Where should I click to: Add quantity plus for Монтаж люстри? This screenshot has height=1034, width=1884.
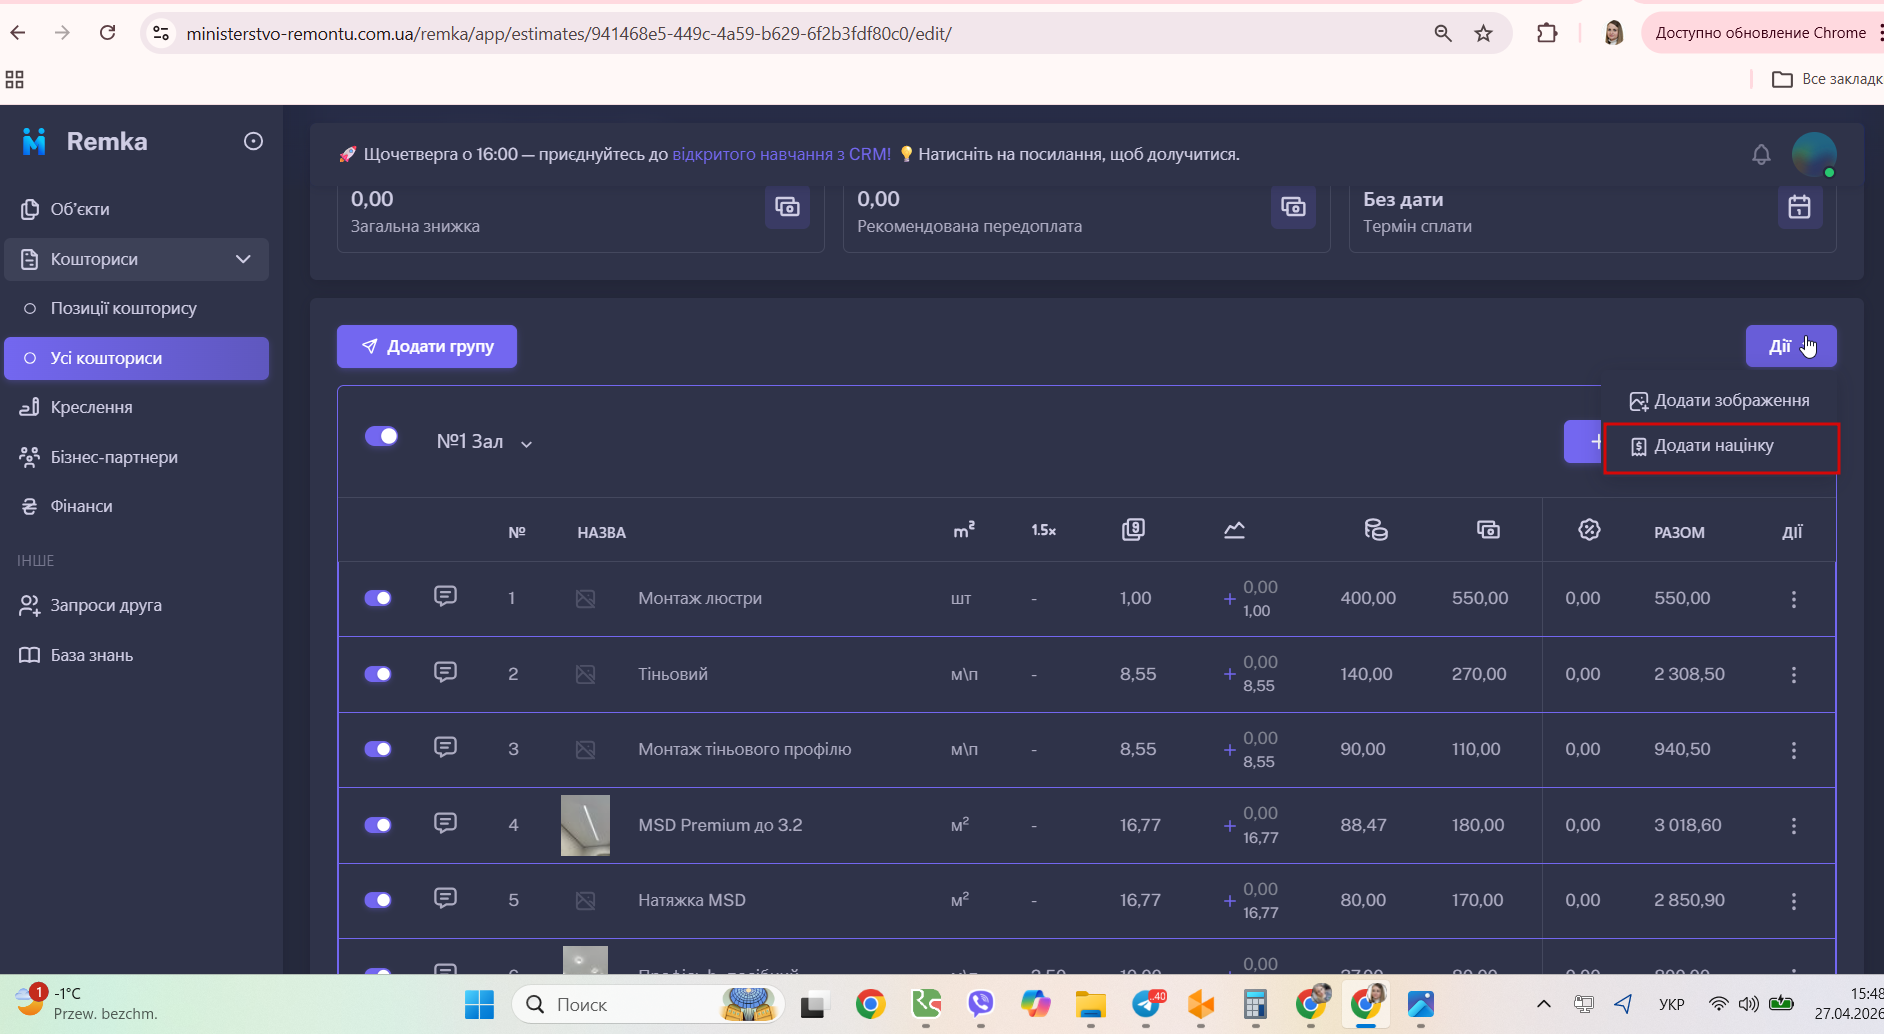(1229, 599)
